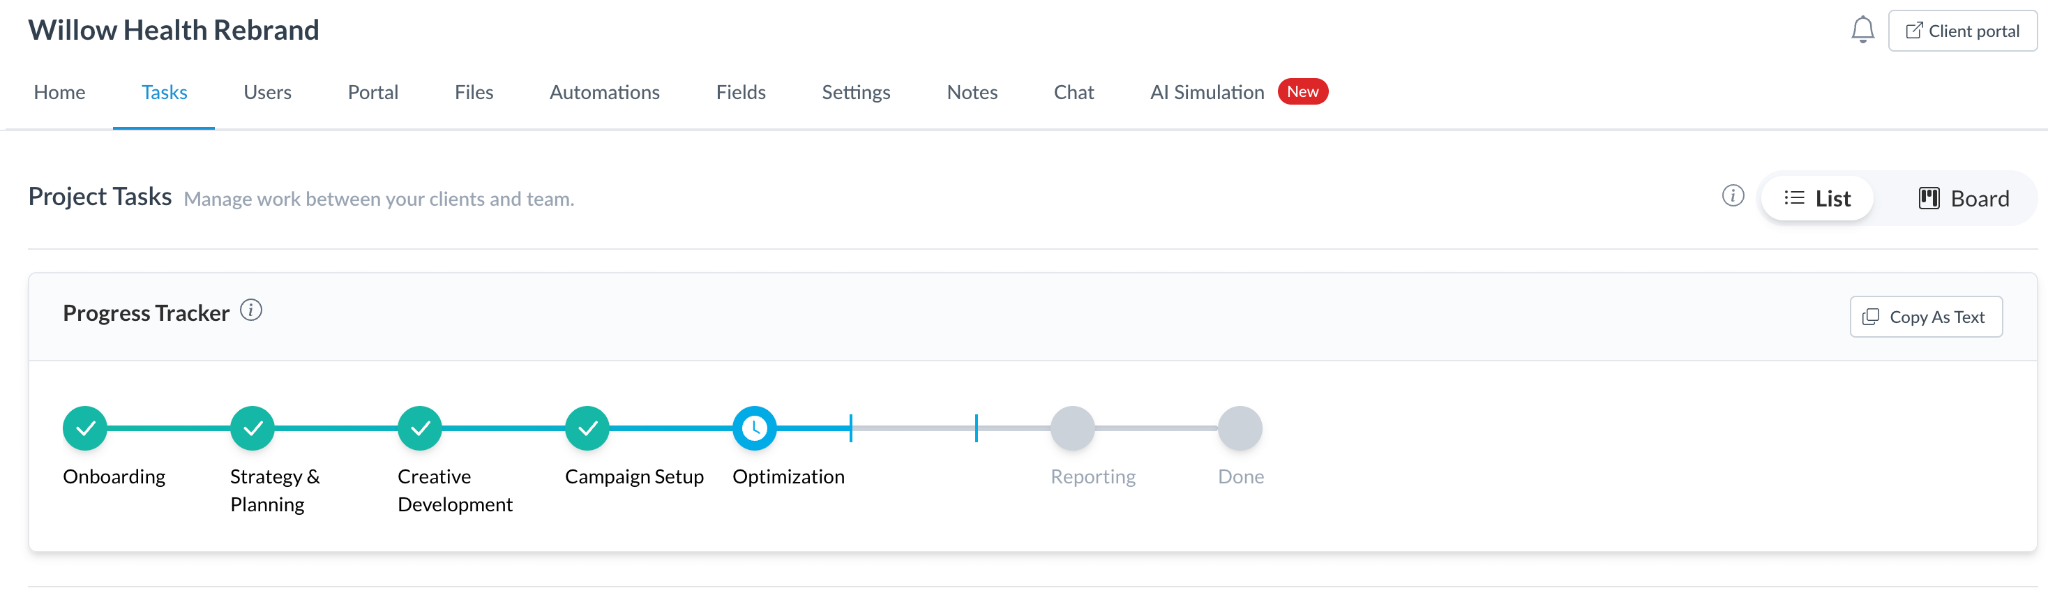Switch to the Portal tab
2048x594 pixels.
(x=373, y=92)
